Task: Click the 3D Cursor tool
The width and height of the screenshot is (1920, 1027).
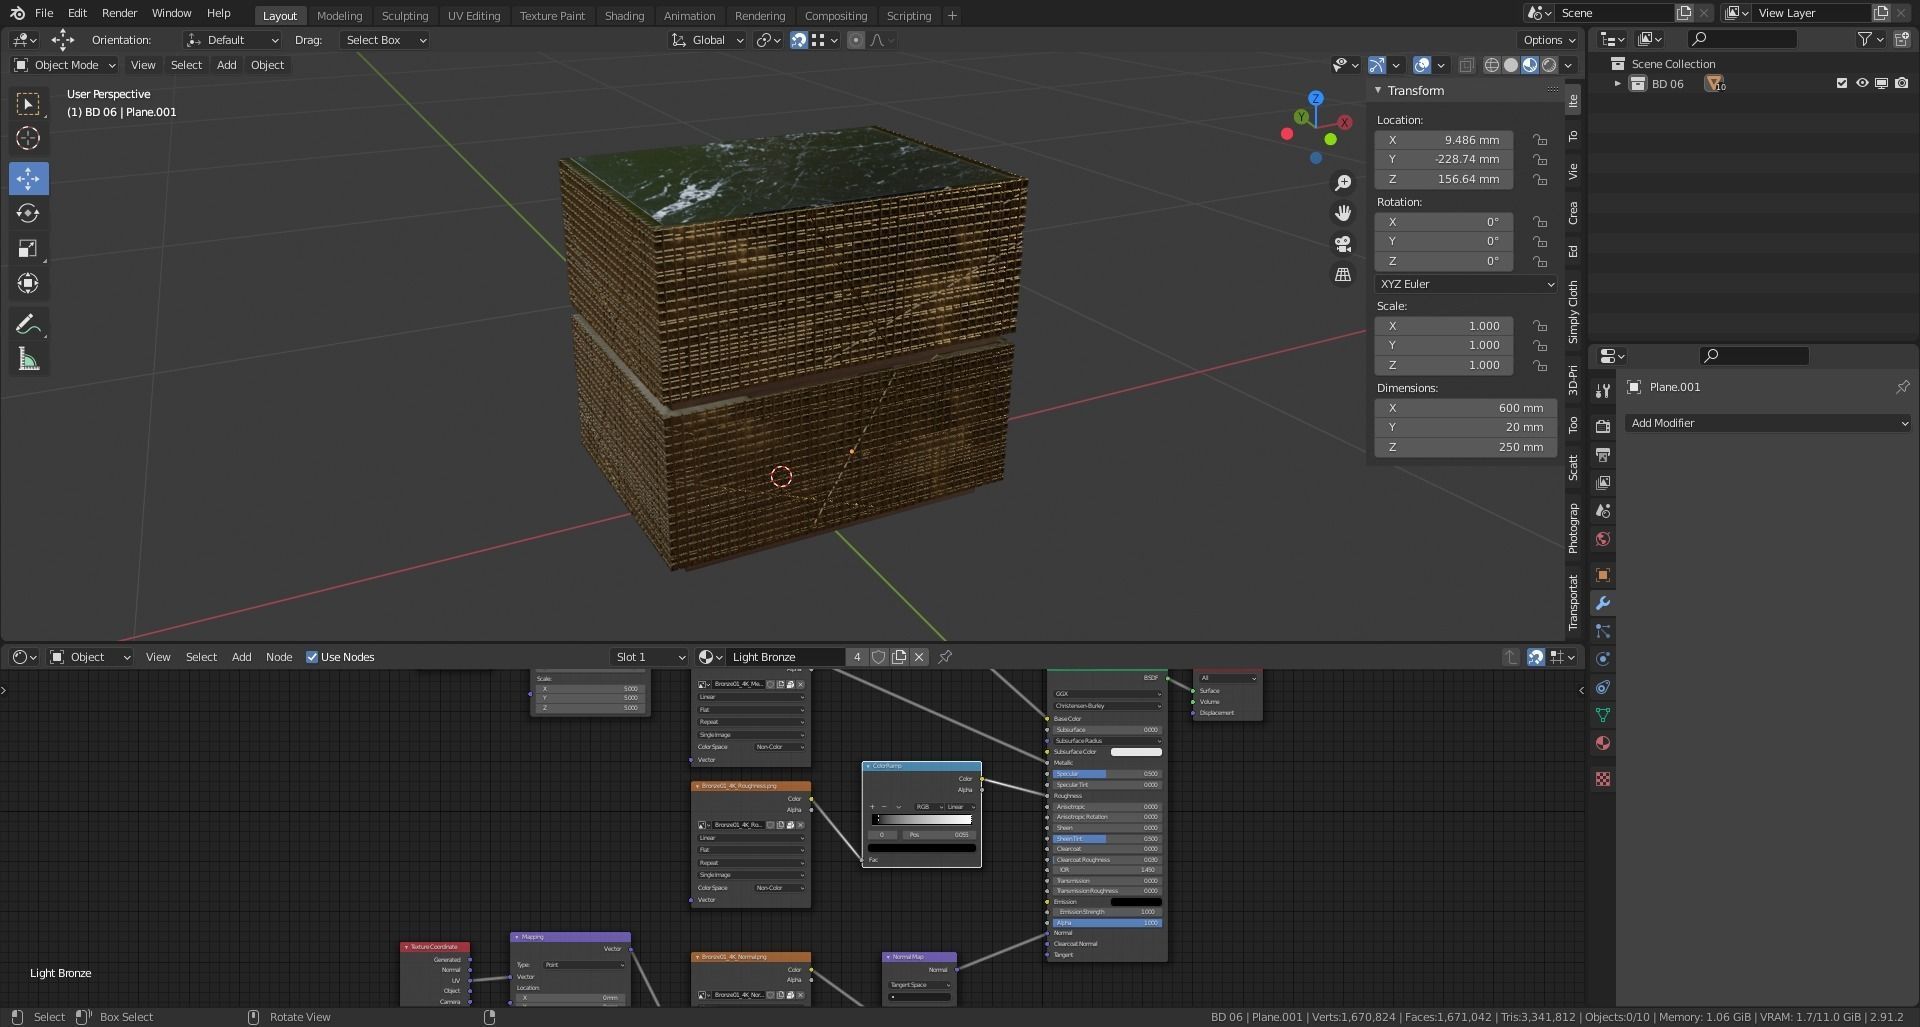Action: point(28,138)
